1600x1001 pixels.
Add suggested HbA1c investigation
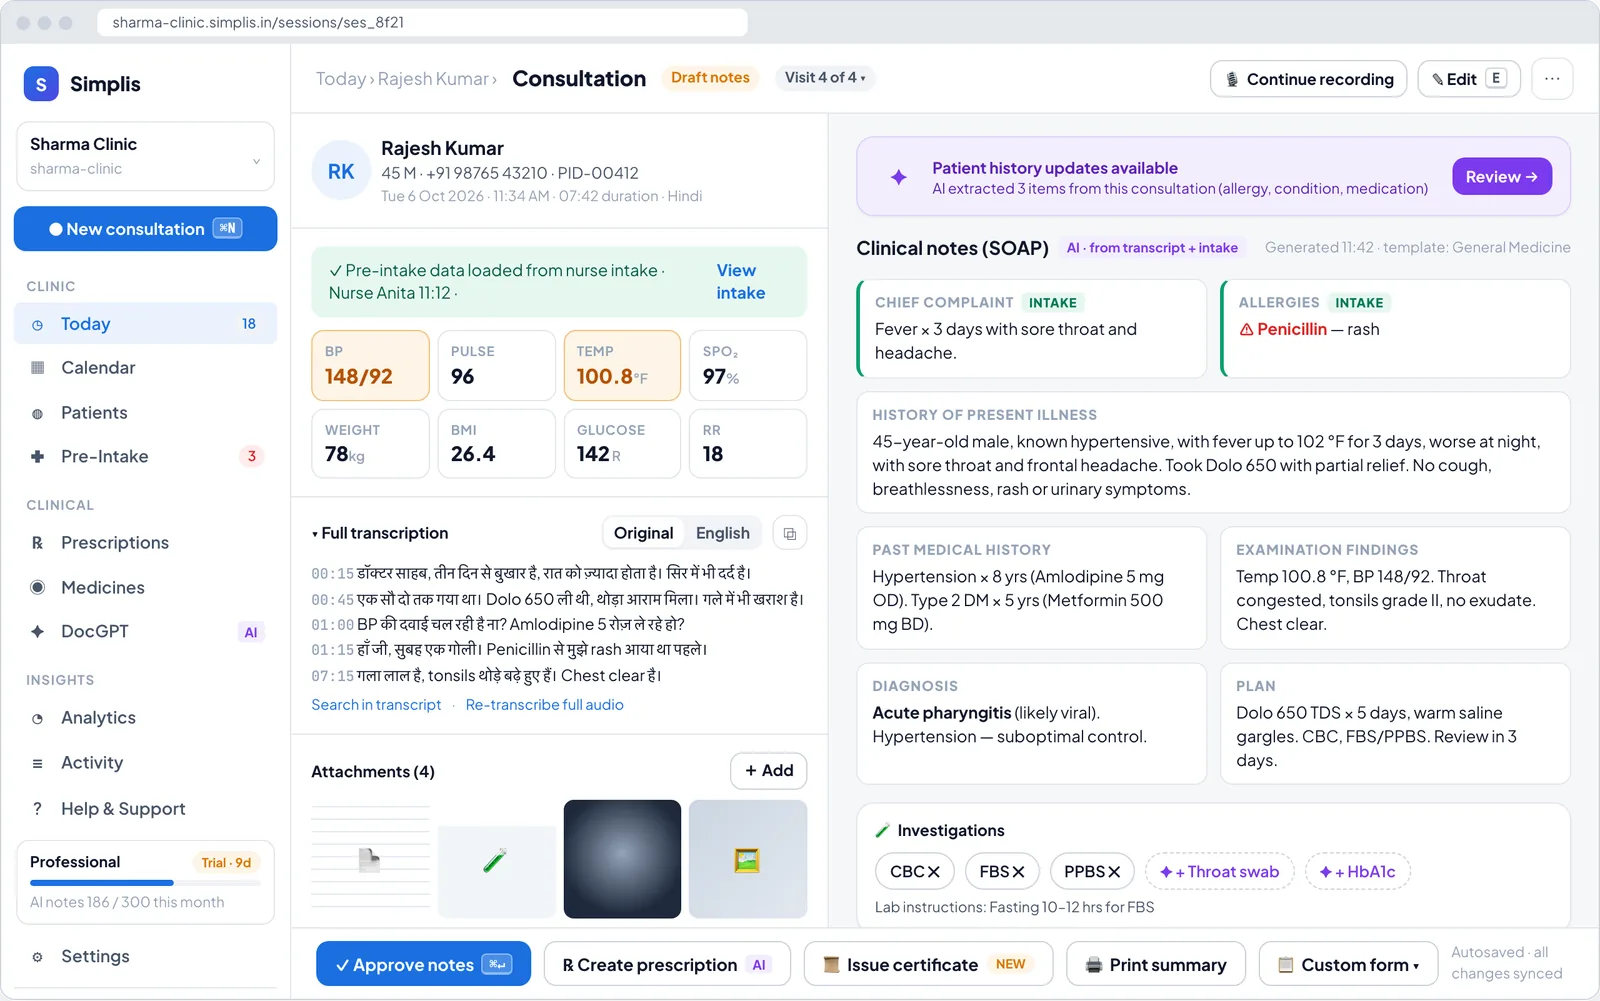point(1358,872)
